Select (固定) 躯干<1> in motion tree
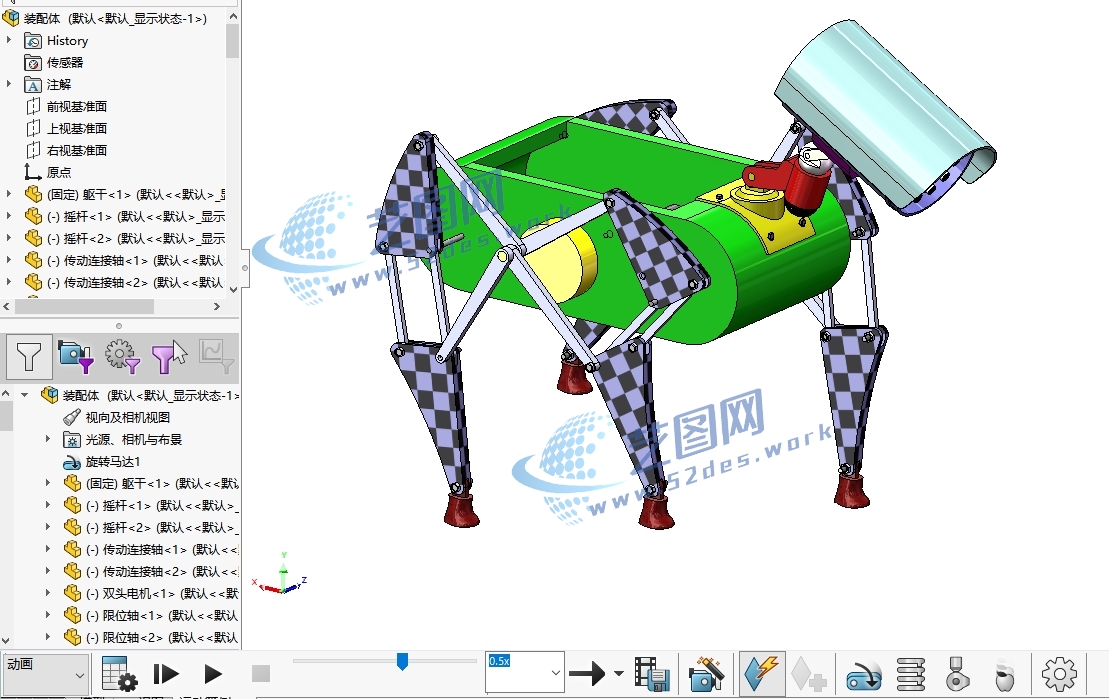The image size is (1109, 699). click(x=161, y=483)
